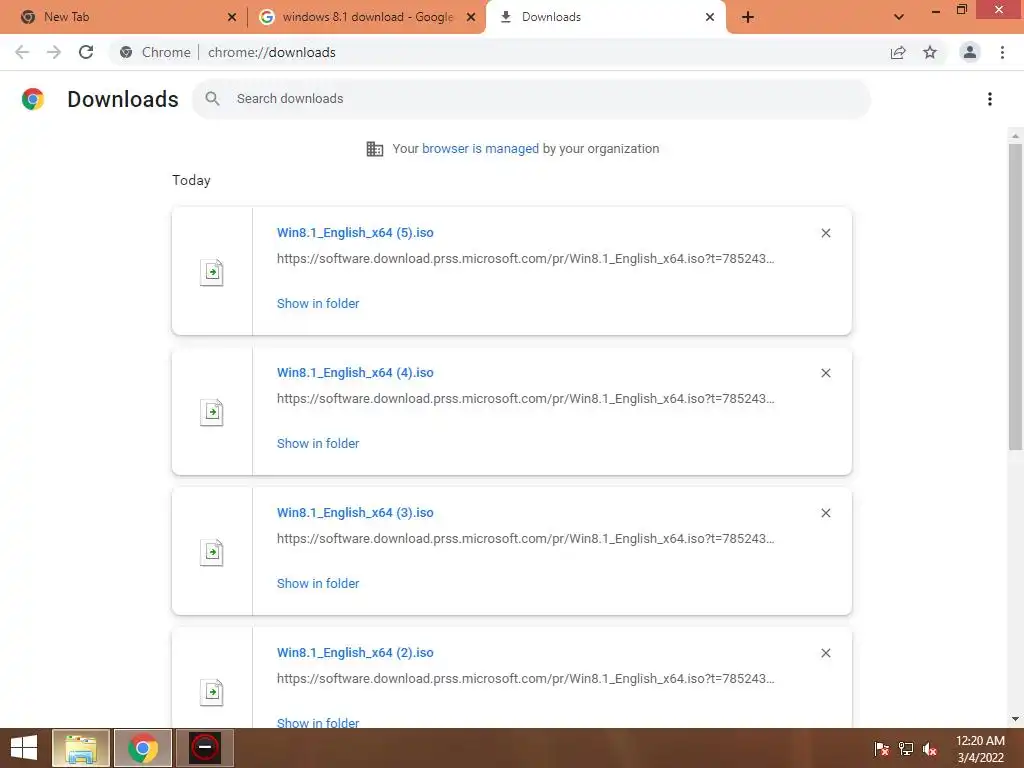The width and height of the screenshot is (1024, 768).
Task: Open File Explorer from the taskbar
Action: (81, 748)
